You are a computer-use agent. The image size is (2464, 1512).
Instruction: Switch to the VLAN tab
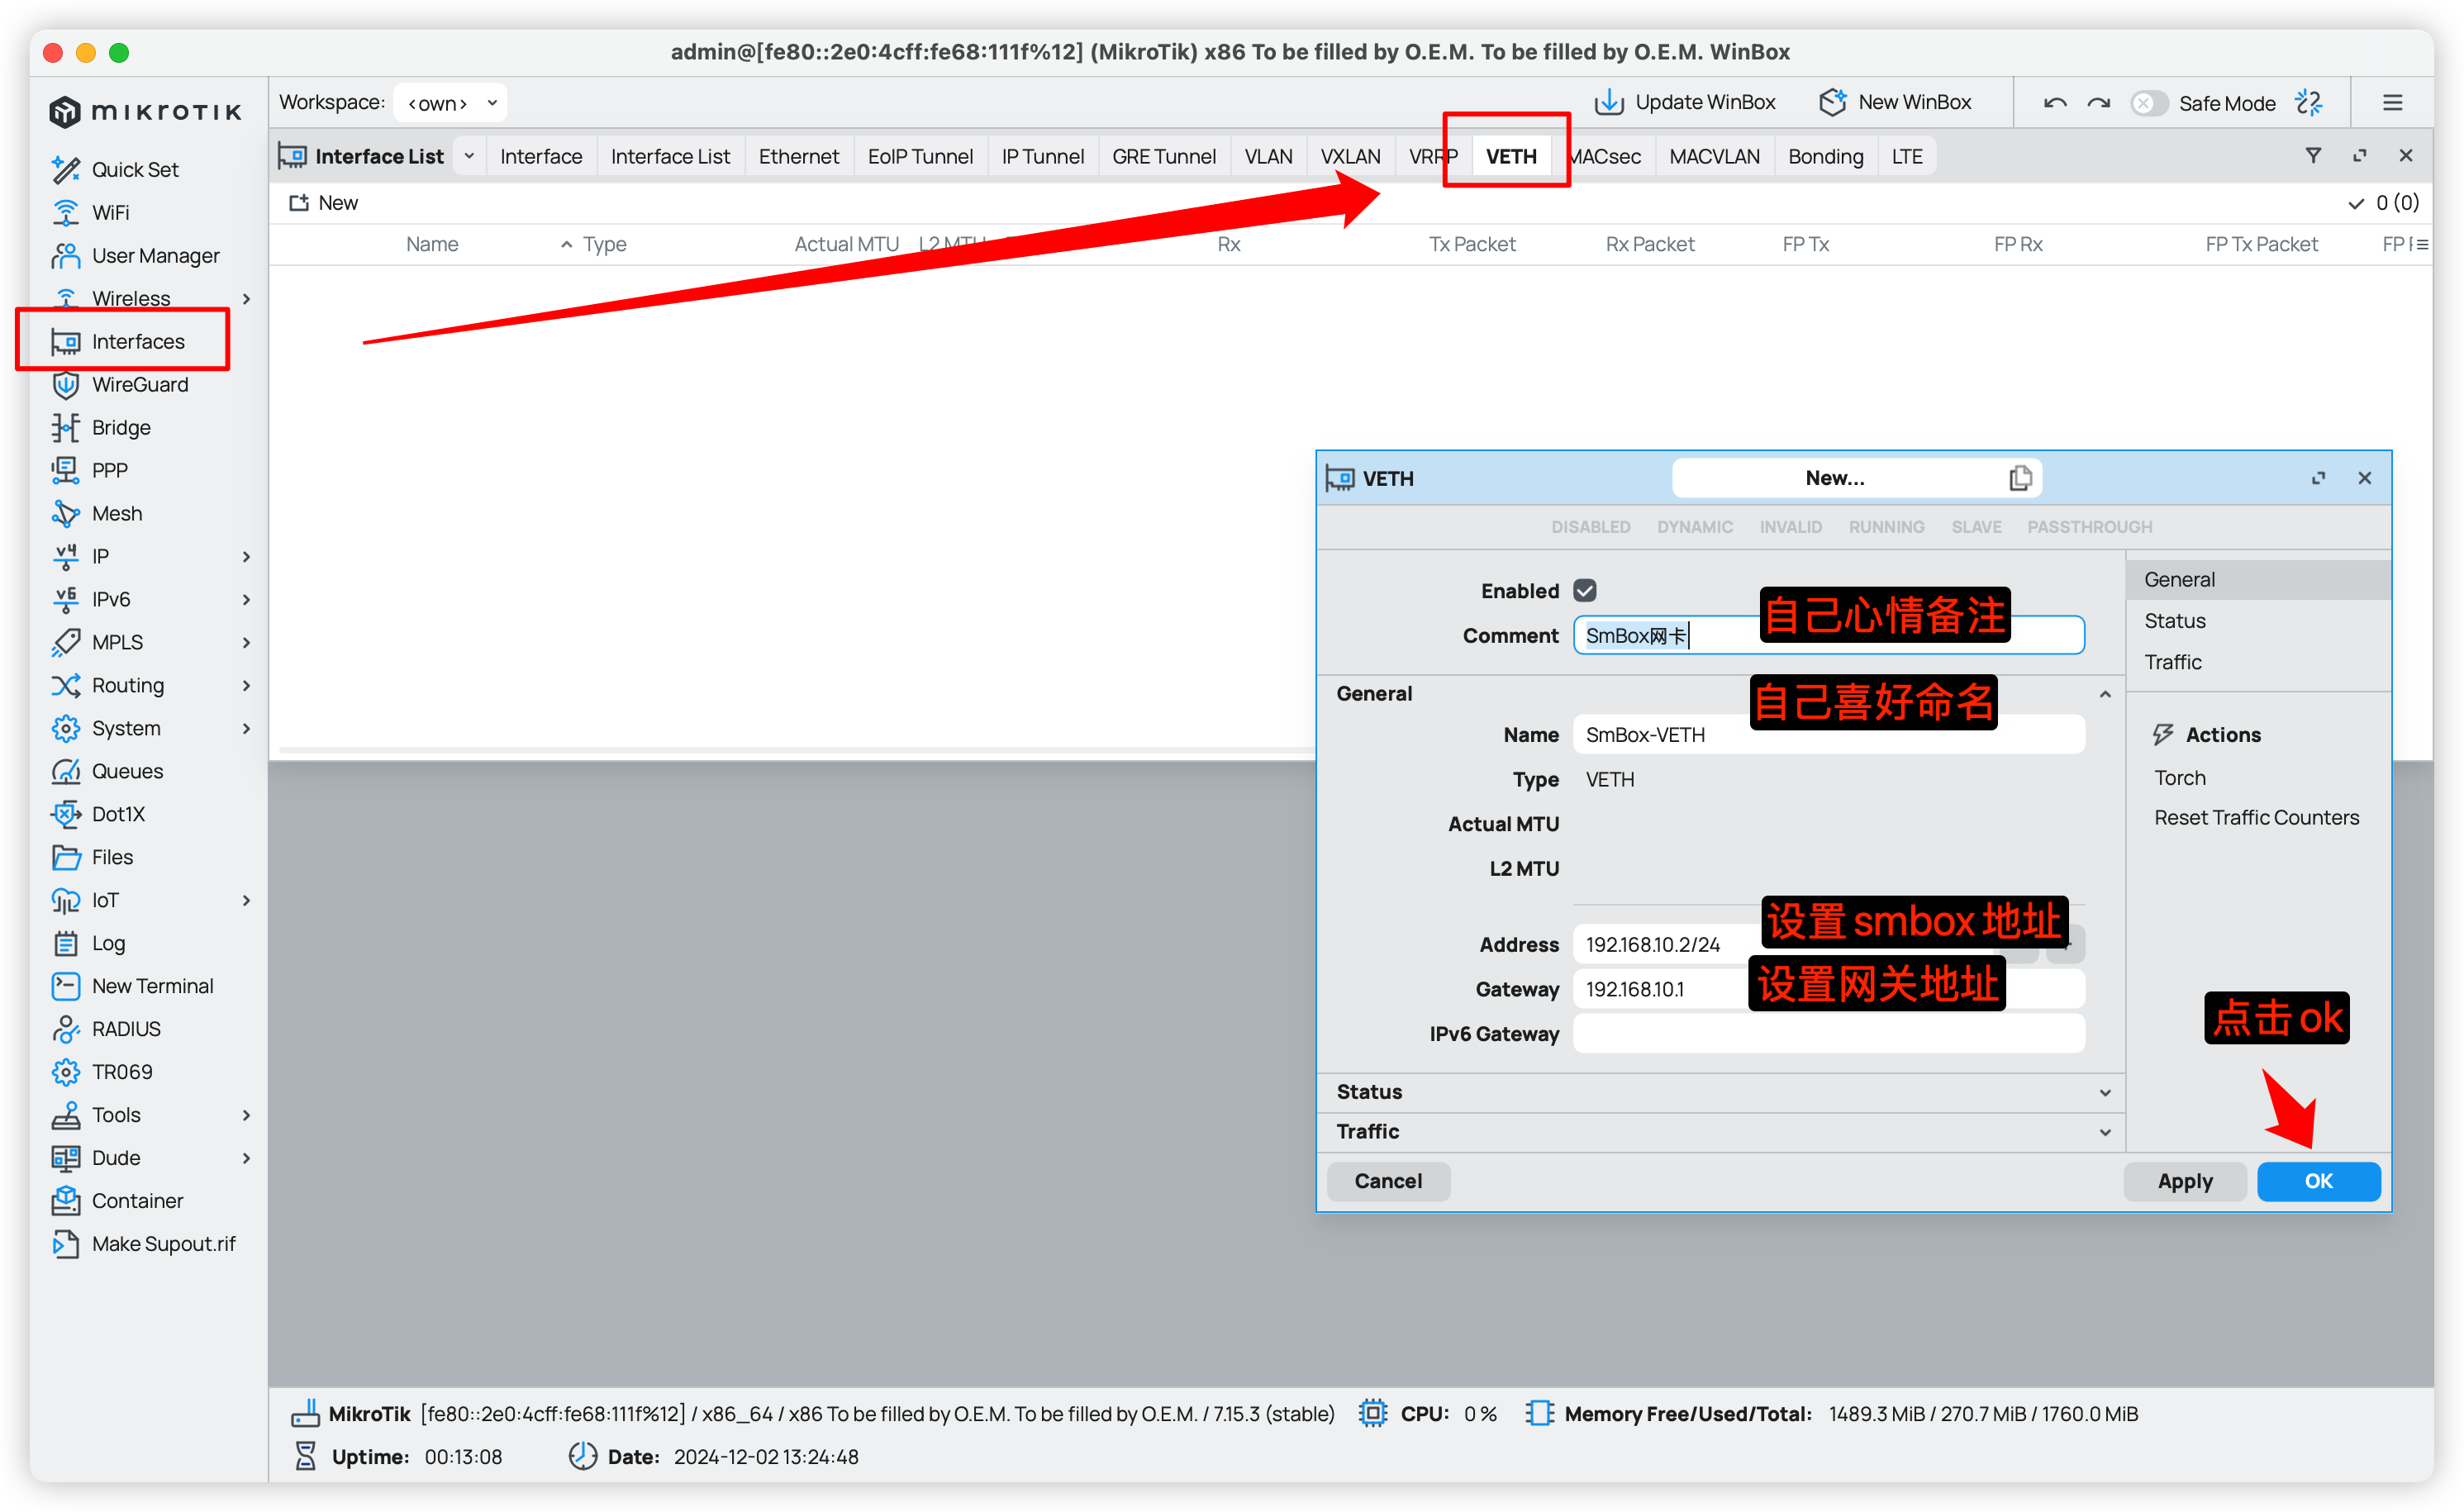(x=1268, y=156)
